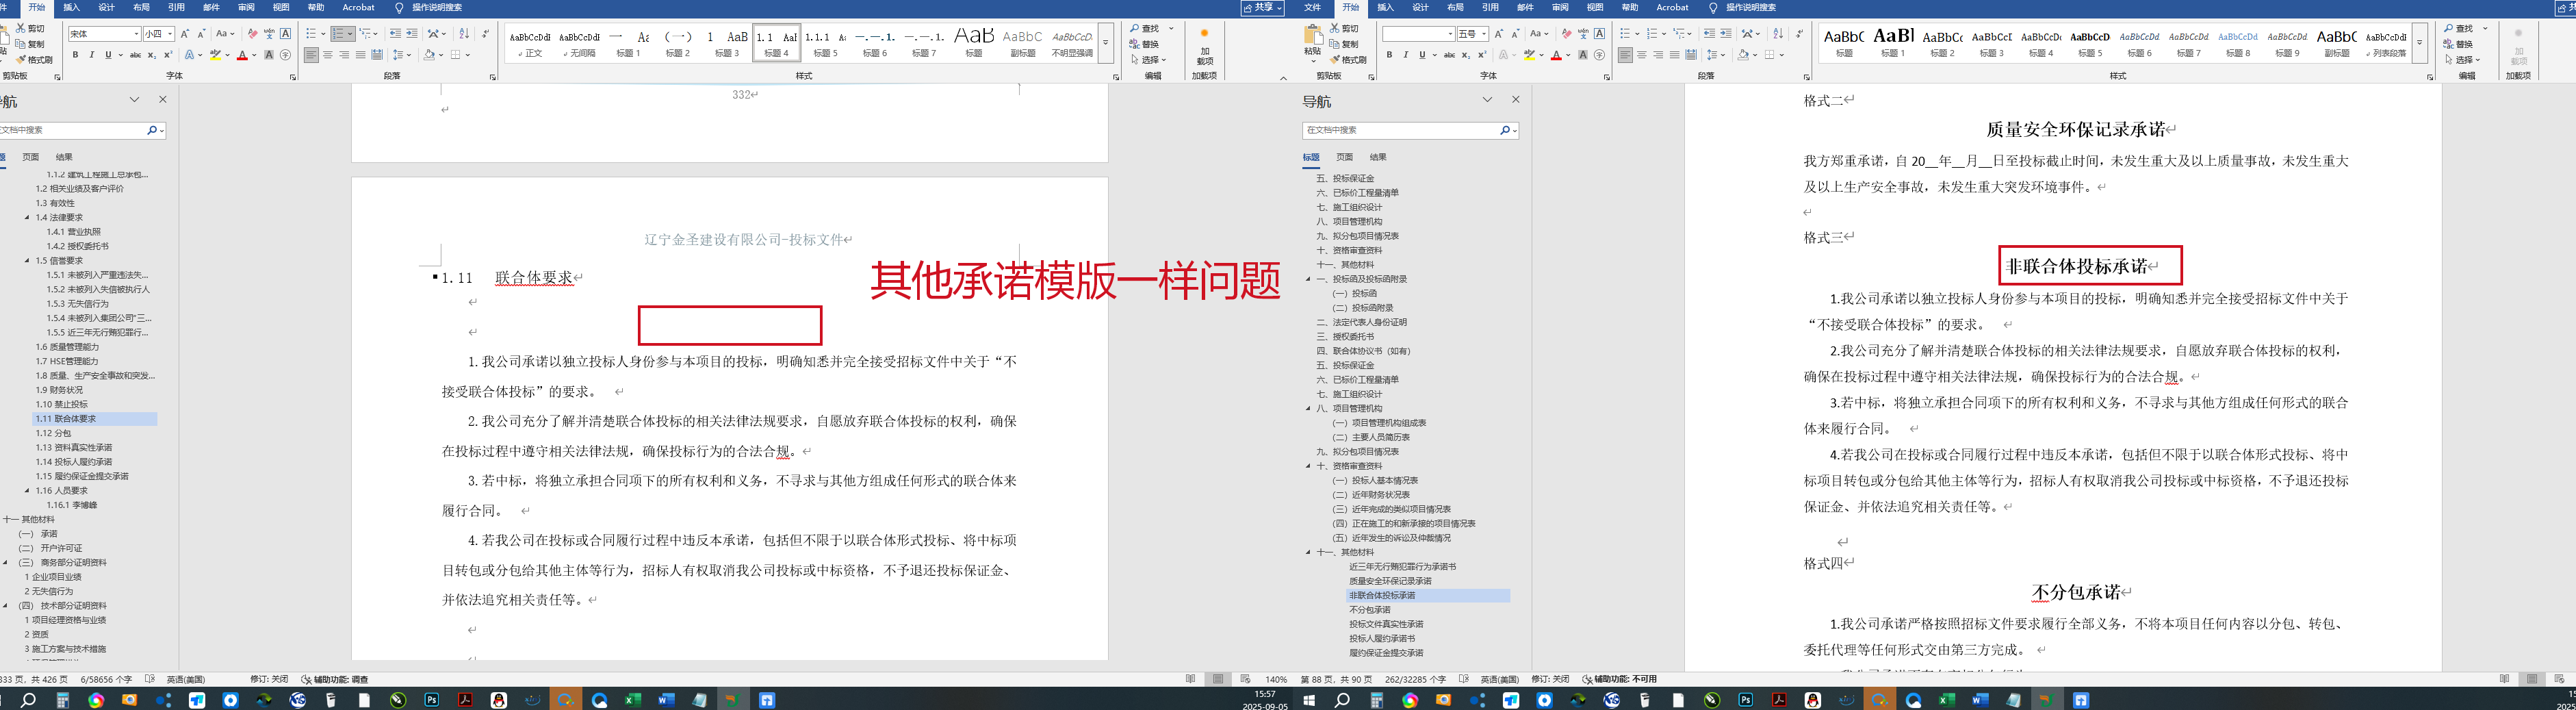Toggle bold in the 宋体 font window
2576x710 pixels.
75,55
